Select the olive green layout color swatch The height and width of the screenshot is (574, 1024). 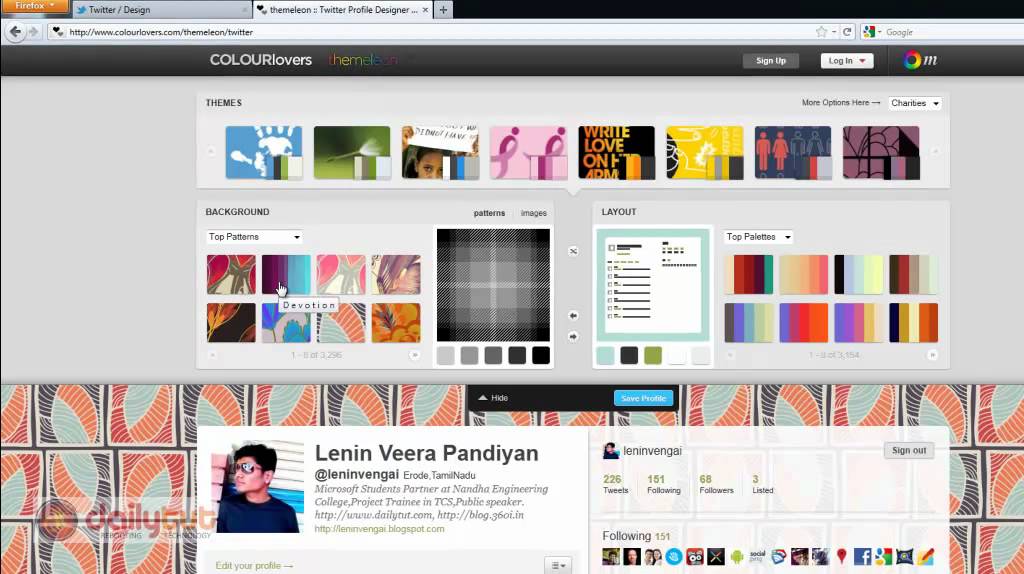653,356
